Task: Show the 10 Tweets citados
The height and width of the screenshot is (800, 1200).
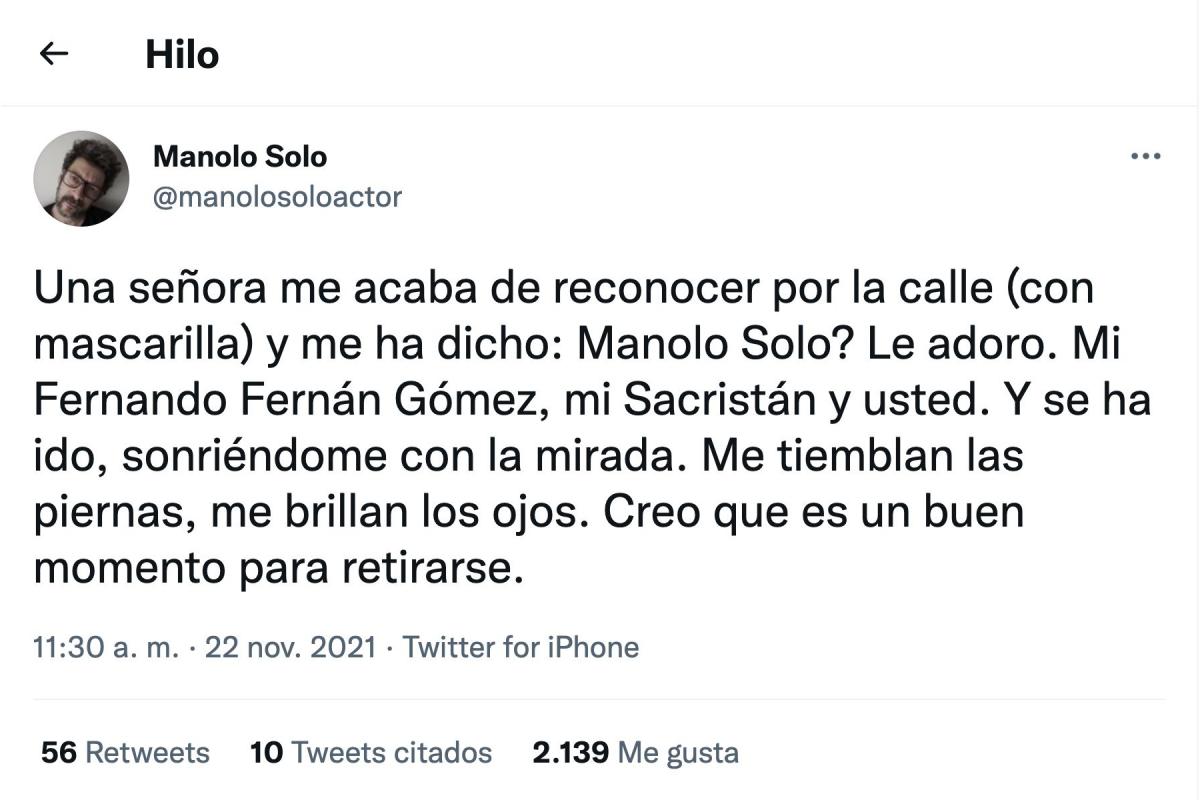Action: [x=371, y=752]
